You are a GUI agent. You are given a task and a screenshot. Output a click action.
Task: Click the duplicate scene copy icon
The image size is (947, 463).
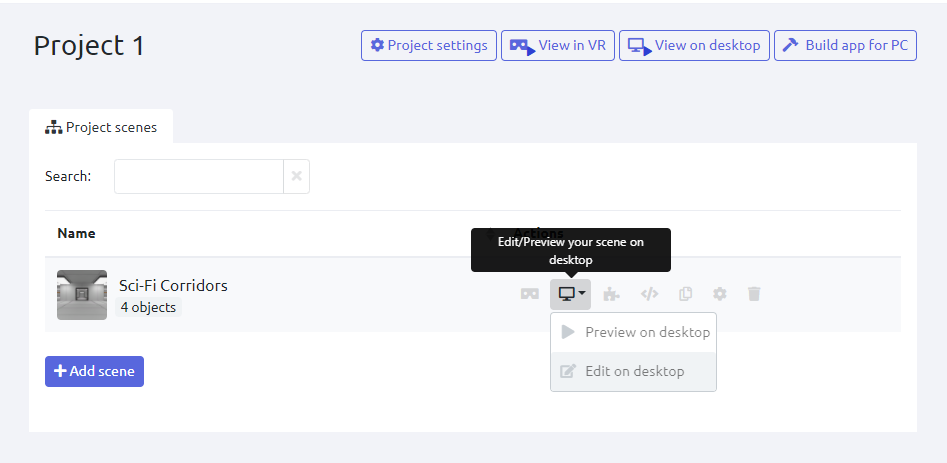(685, 294)
